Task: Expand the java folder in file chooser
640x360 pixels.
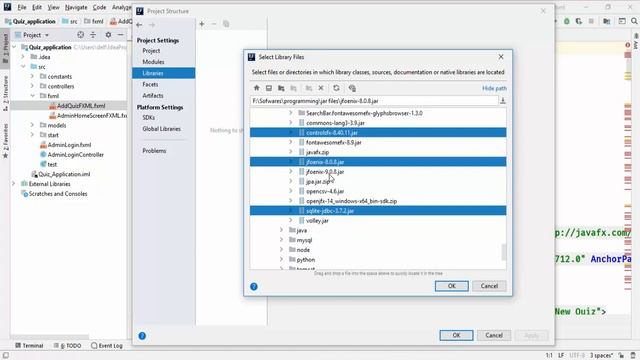Action: coord(282,230)
